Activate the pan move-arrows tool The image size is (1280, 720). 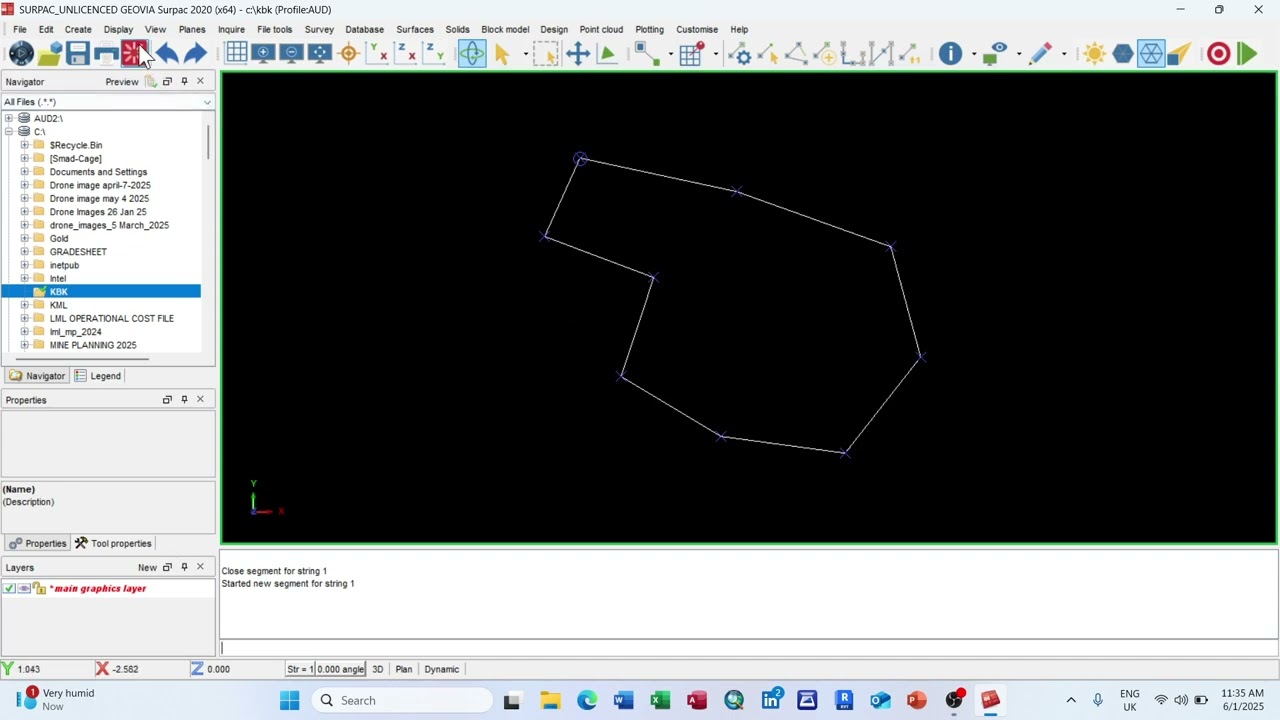(578, 54)
